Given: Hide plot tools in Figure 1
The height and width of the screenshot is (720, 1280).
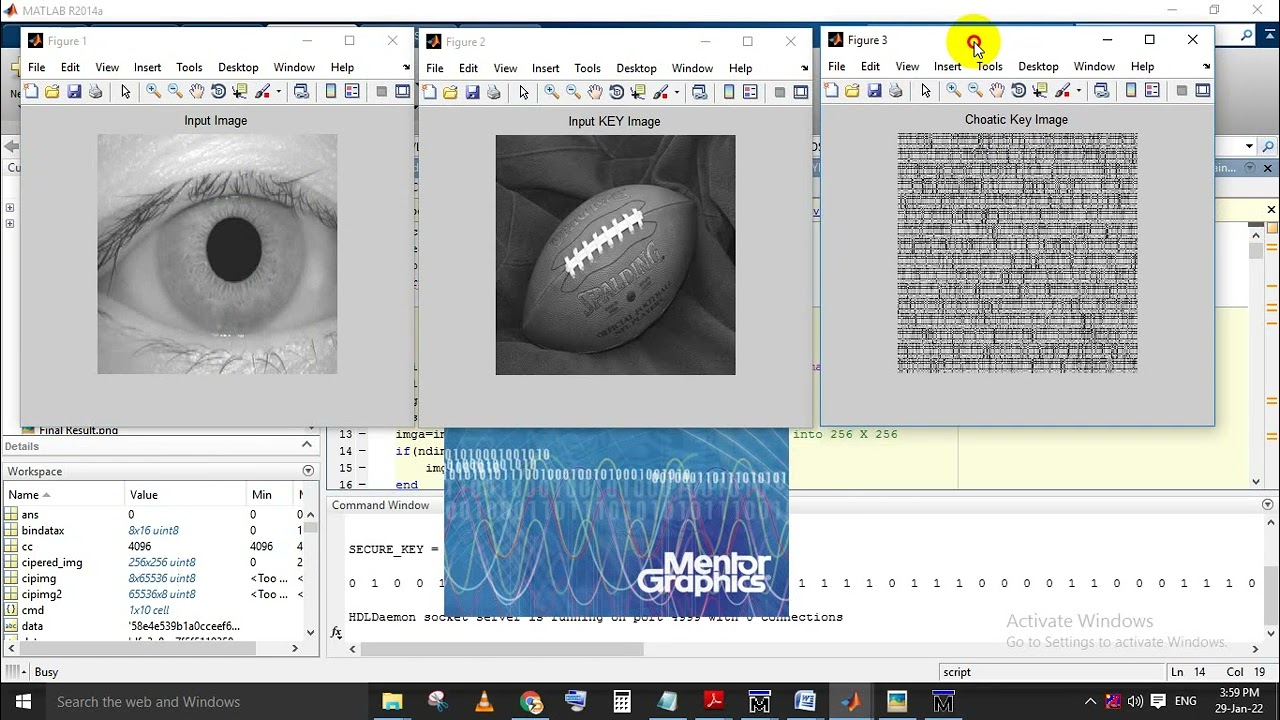Looking at the screenshot, I should pos(381,91).
